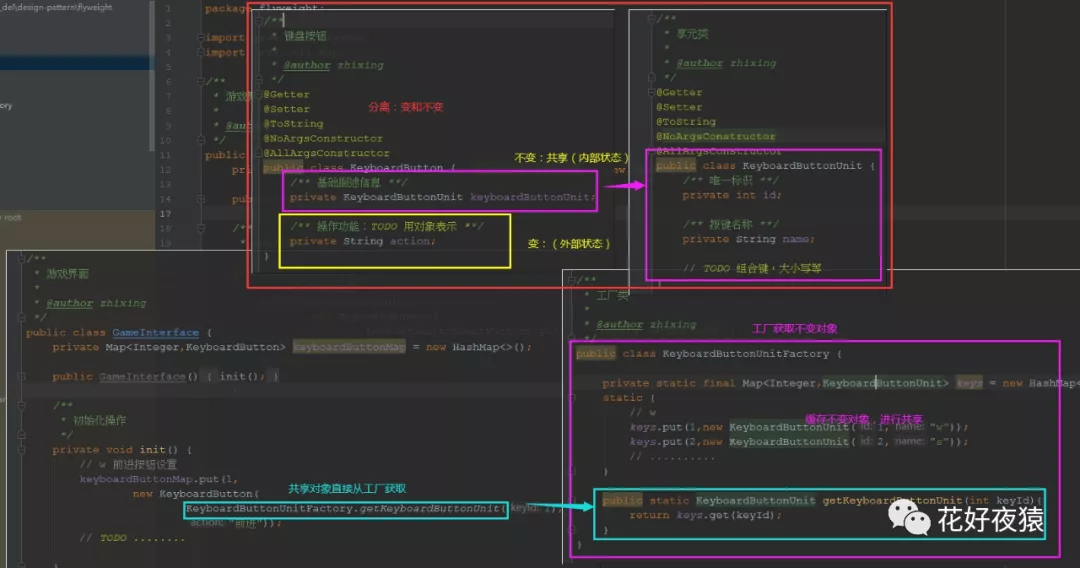Image resolution: width=1080 pixels, height=568 pixels.
Task: Click 'private void init()' declaration
Action: [x=115, y=450]
